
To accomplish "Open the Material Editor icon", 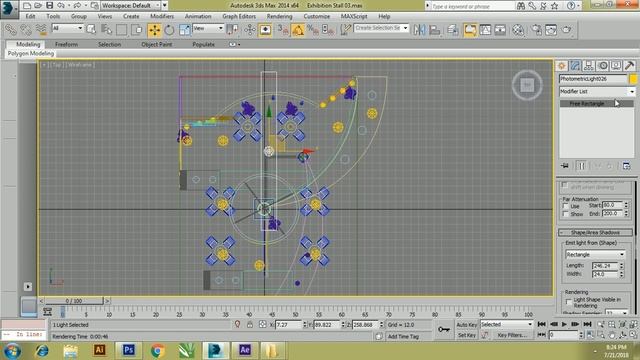I will pyautogui.click(x=518, y=30).
